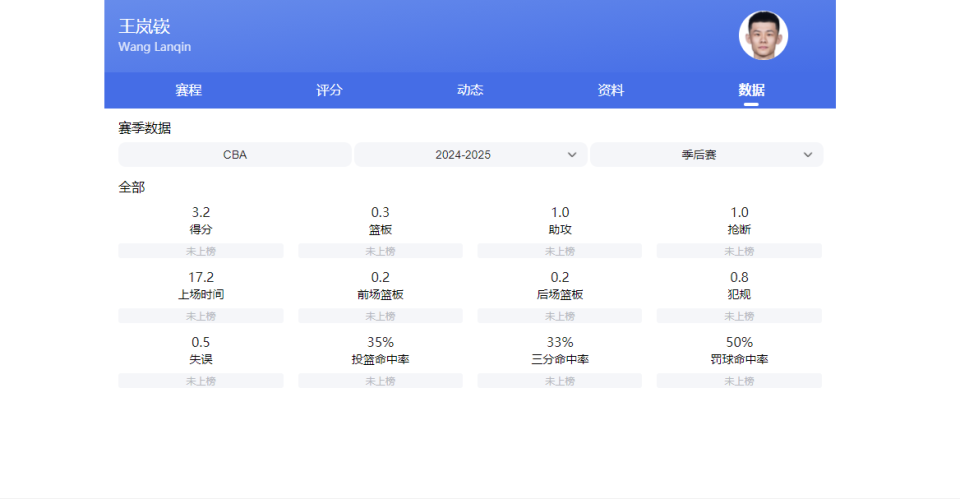Click the chevron beside 2024-2025
This screenshot has height=499, width=960.
point(572,155)
